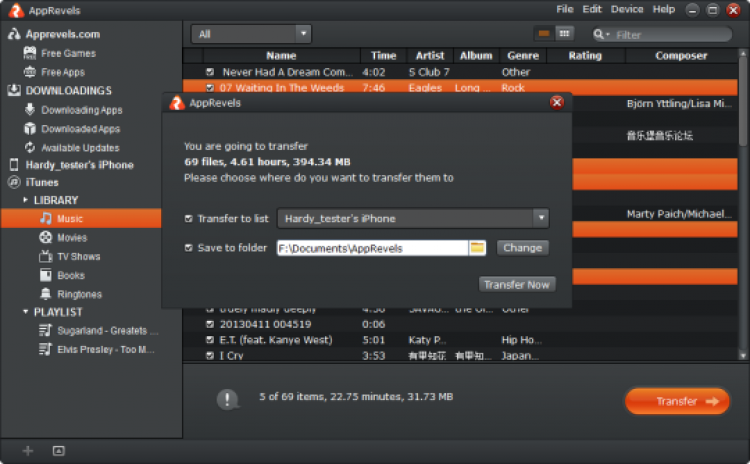Open the iTunes icon in sidebar
Screen dimensions: 750x464
(x=14, y=182)
